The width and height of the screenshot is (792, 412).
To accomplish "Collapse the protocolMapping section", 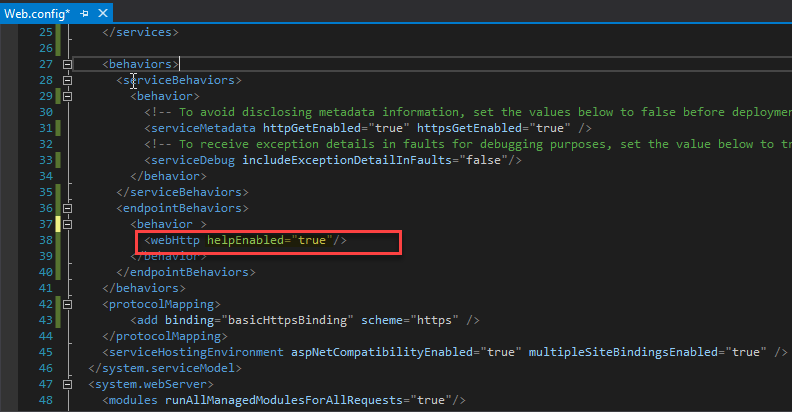I will click(x=67, y=304).
